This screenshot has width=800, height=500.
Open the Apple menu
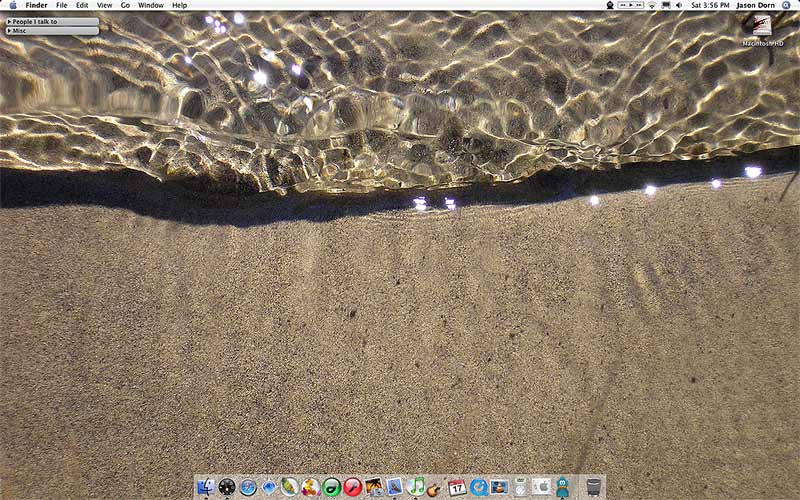click(13, 5)
